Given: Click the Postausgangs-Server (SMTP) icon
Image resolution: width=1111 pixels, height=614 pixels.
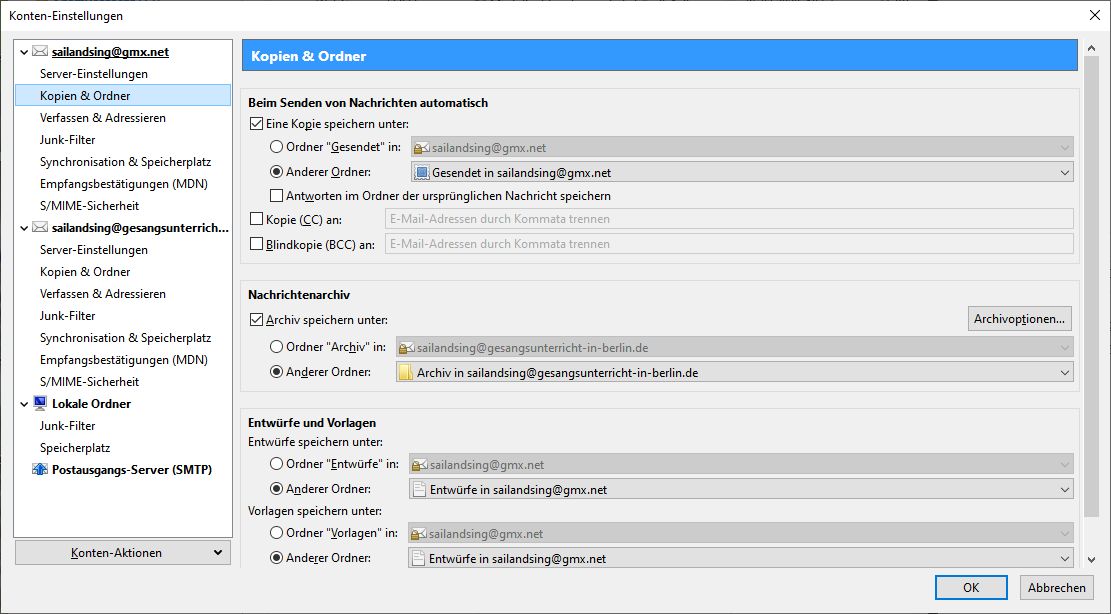Looking at the screenshot, I should point(40,469).
